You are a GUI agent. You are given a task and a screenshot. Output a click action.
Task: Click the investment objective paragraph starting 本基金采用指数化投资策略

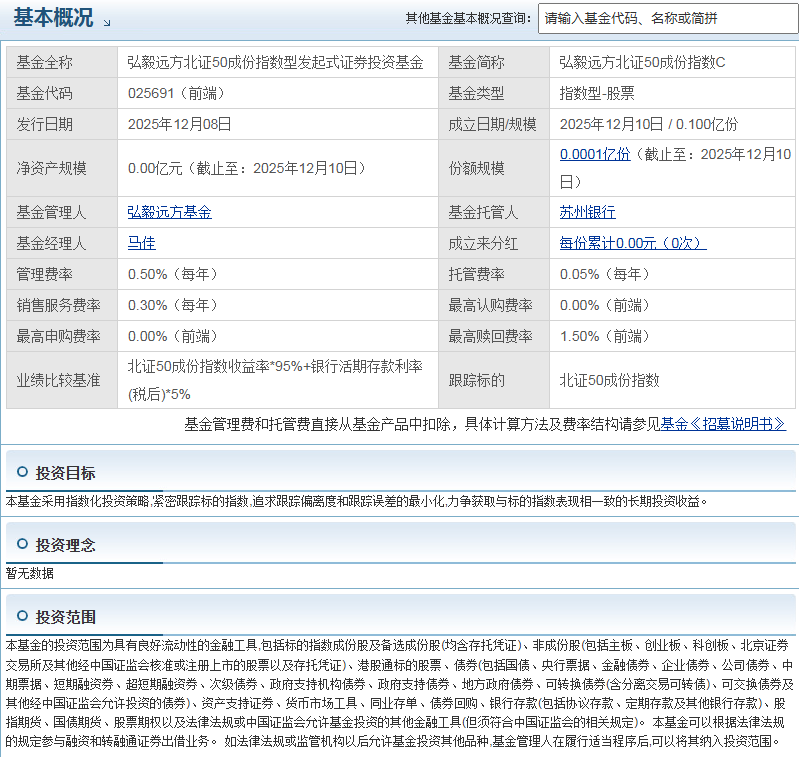[357, 501]
